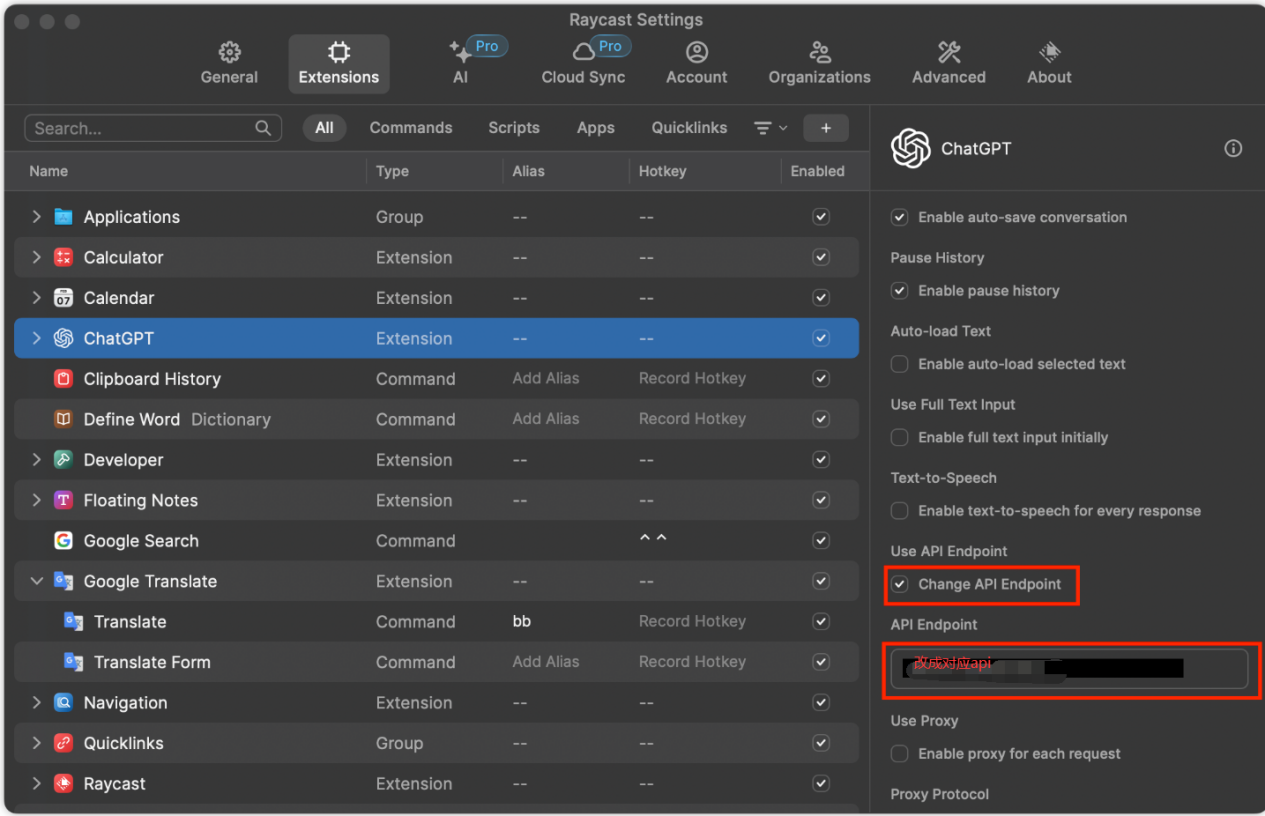
Task: Select the All filter
Action: 324,128
